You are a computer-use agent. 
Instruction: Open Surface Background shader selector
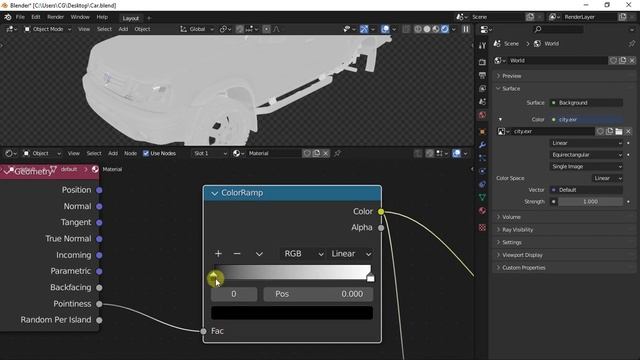point(586,103)
